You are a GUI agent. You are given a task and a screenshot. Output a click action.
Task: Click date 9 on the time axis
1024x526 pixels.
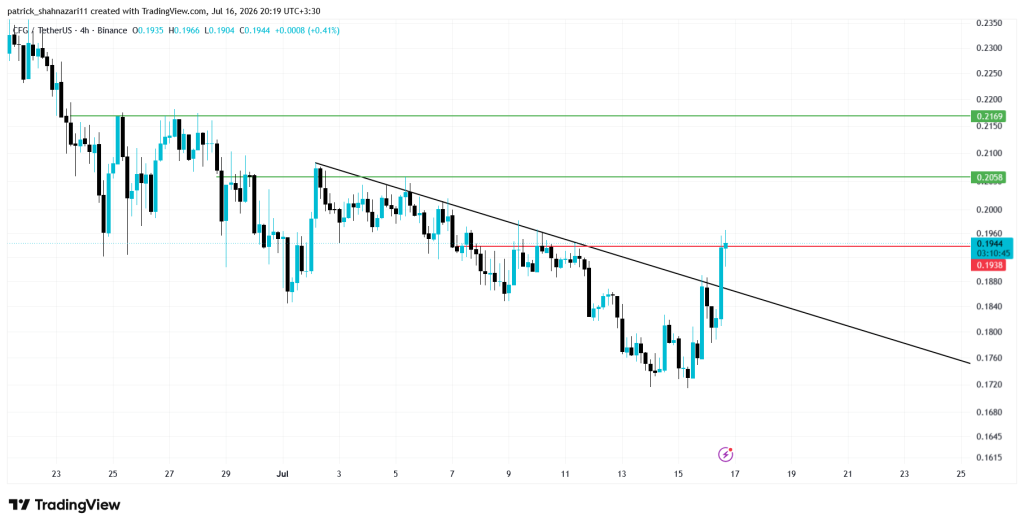coord(509,474)
